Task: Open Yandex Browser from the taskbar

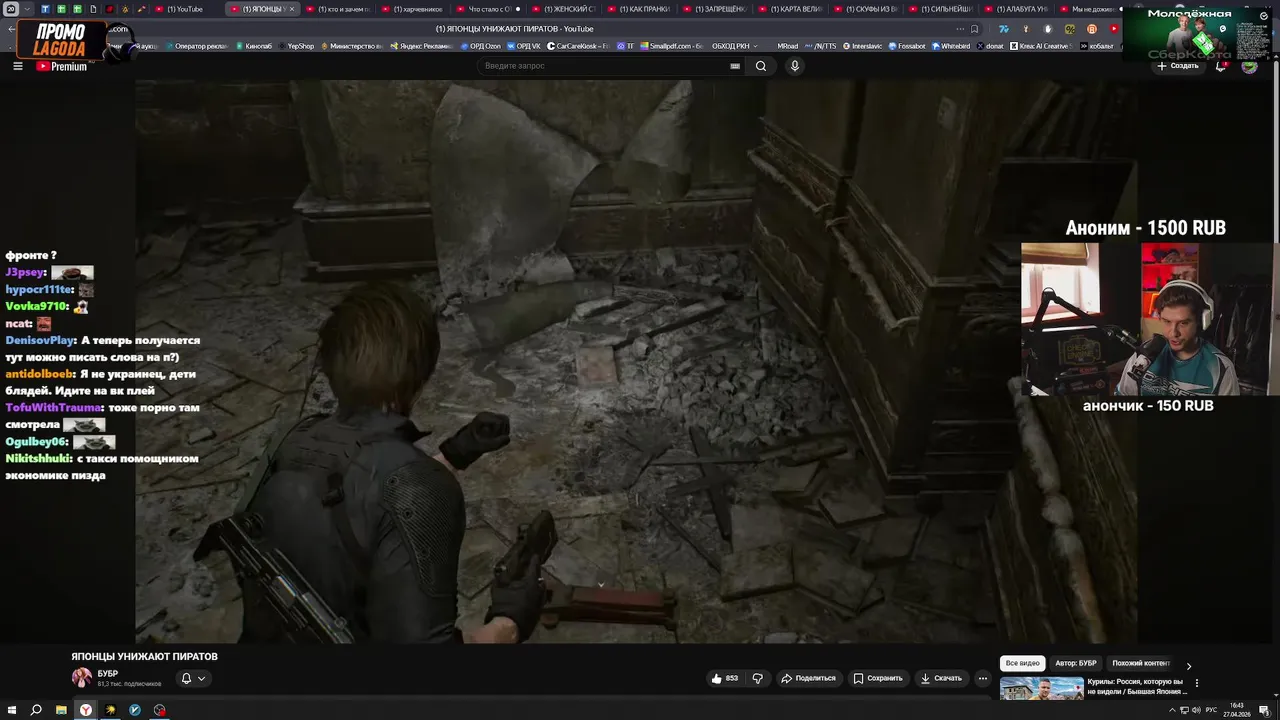Action: tap(86, 710)
